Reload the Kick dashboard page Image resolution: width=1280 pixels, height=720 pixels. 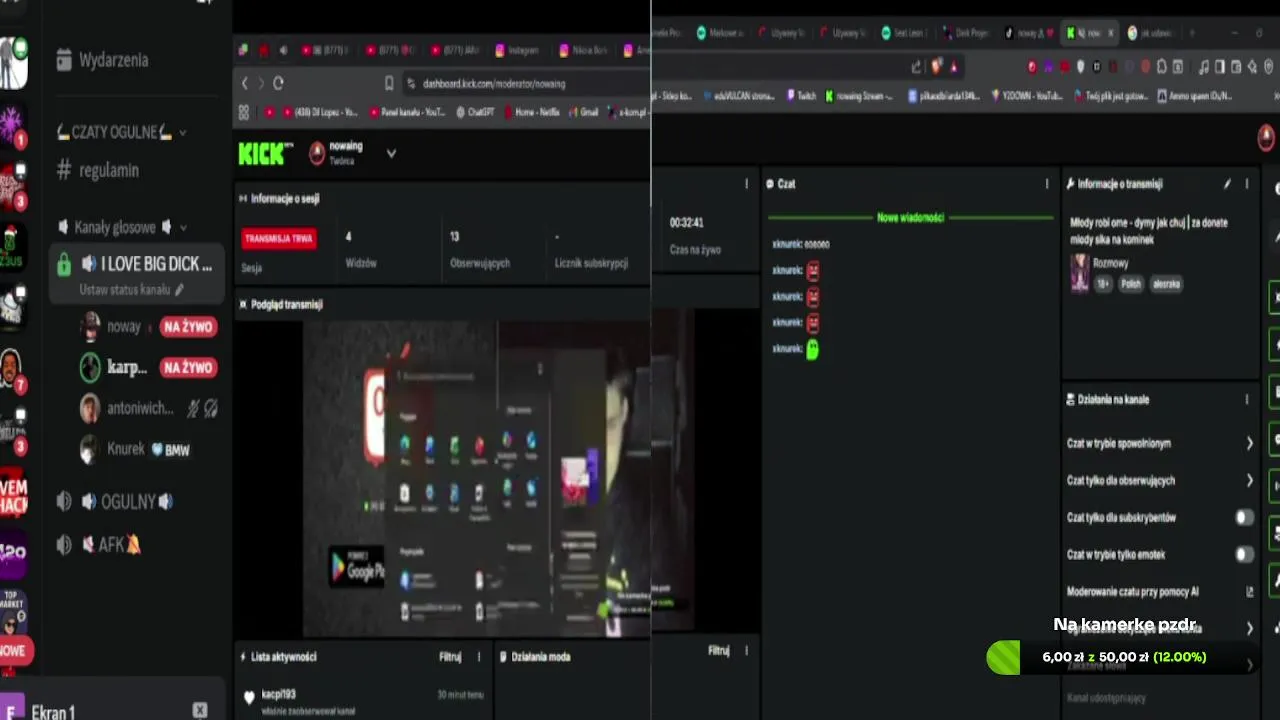[x=278, y=84]
